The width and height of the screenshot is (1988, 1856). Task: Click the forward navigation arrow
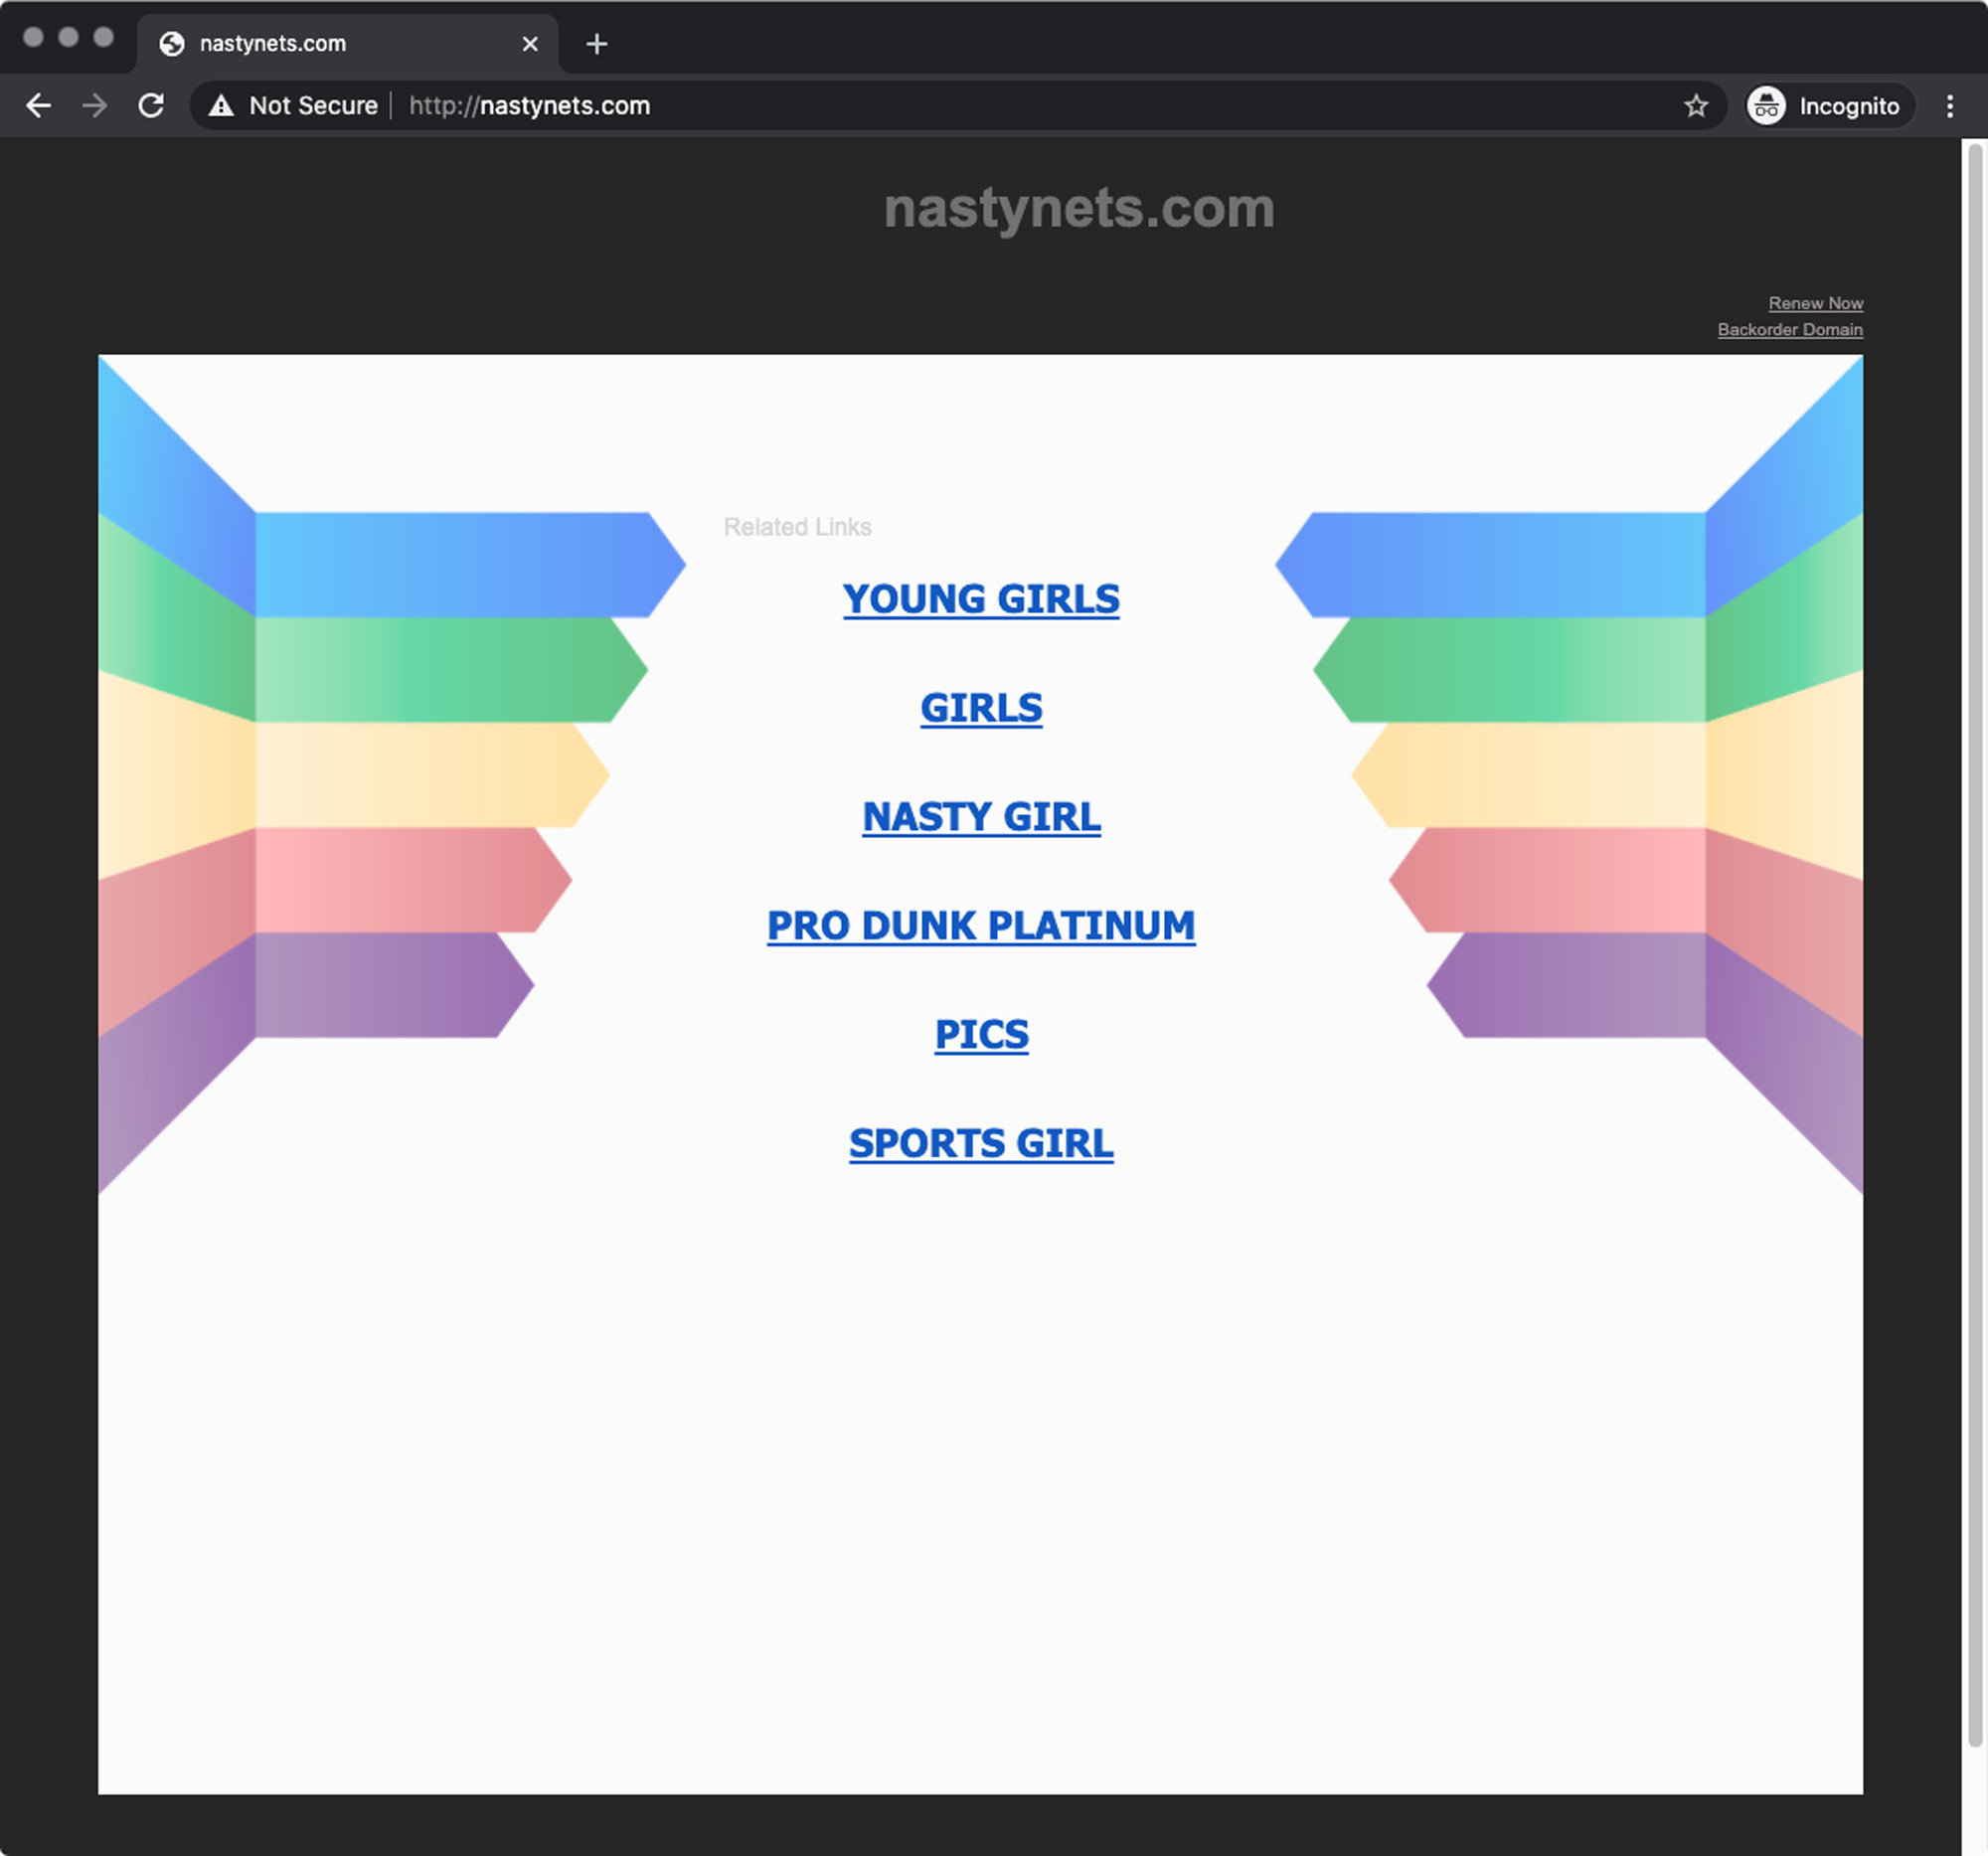(95, 106)
